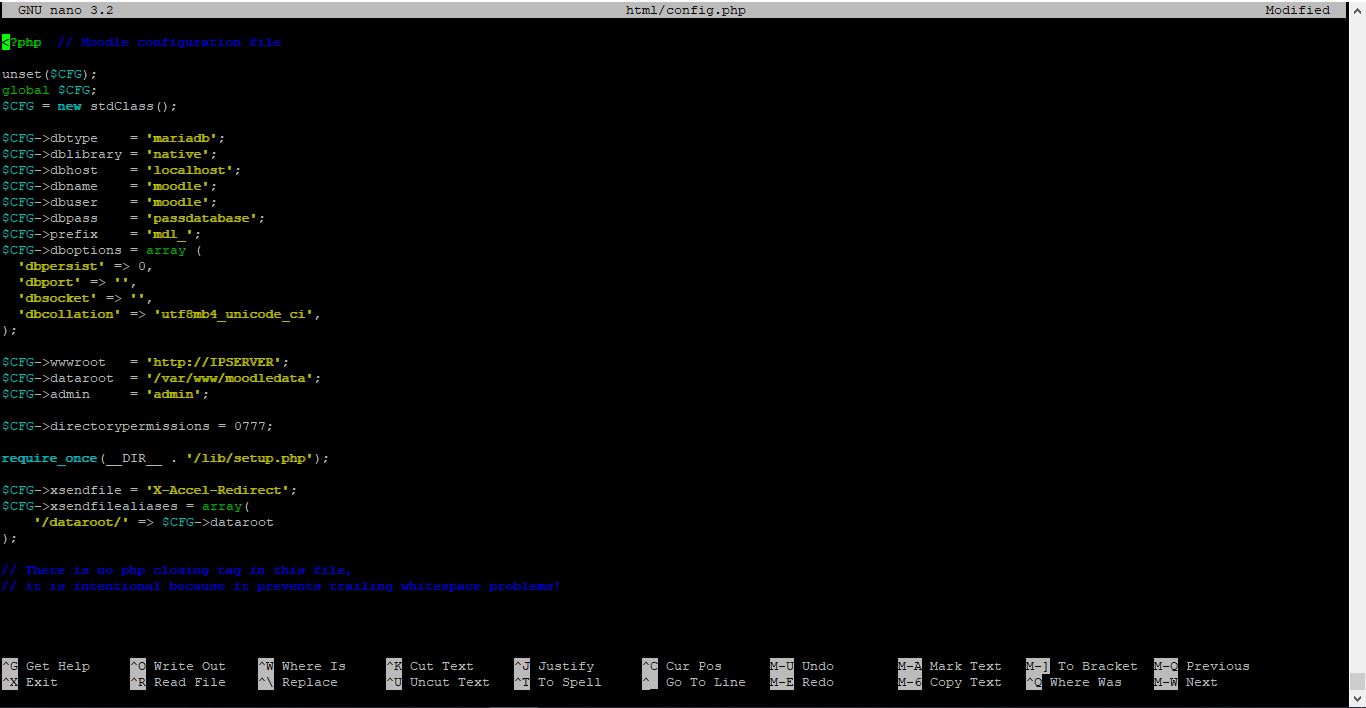Click the To Spell shortcut

569,682
